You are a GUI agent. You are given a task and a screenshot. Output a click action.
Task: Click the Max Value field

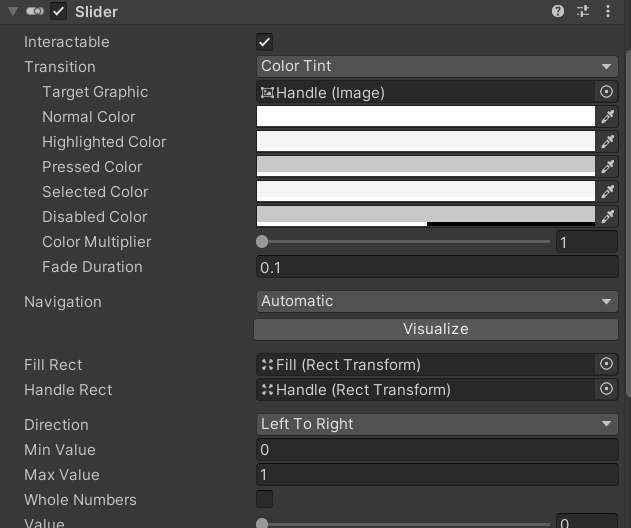437,474
